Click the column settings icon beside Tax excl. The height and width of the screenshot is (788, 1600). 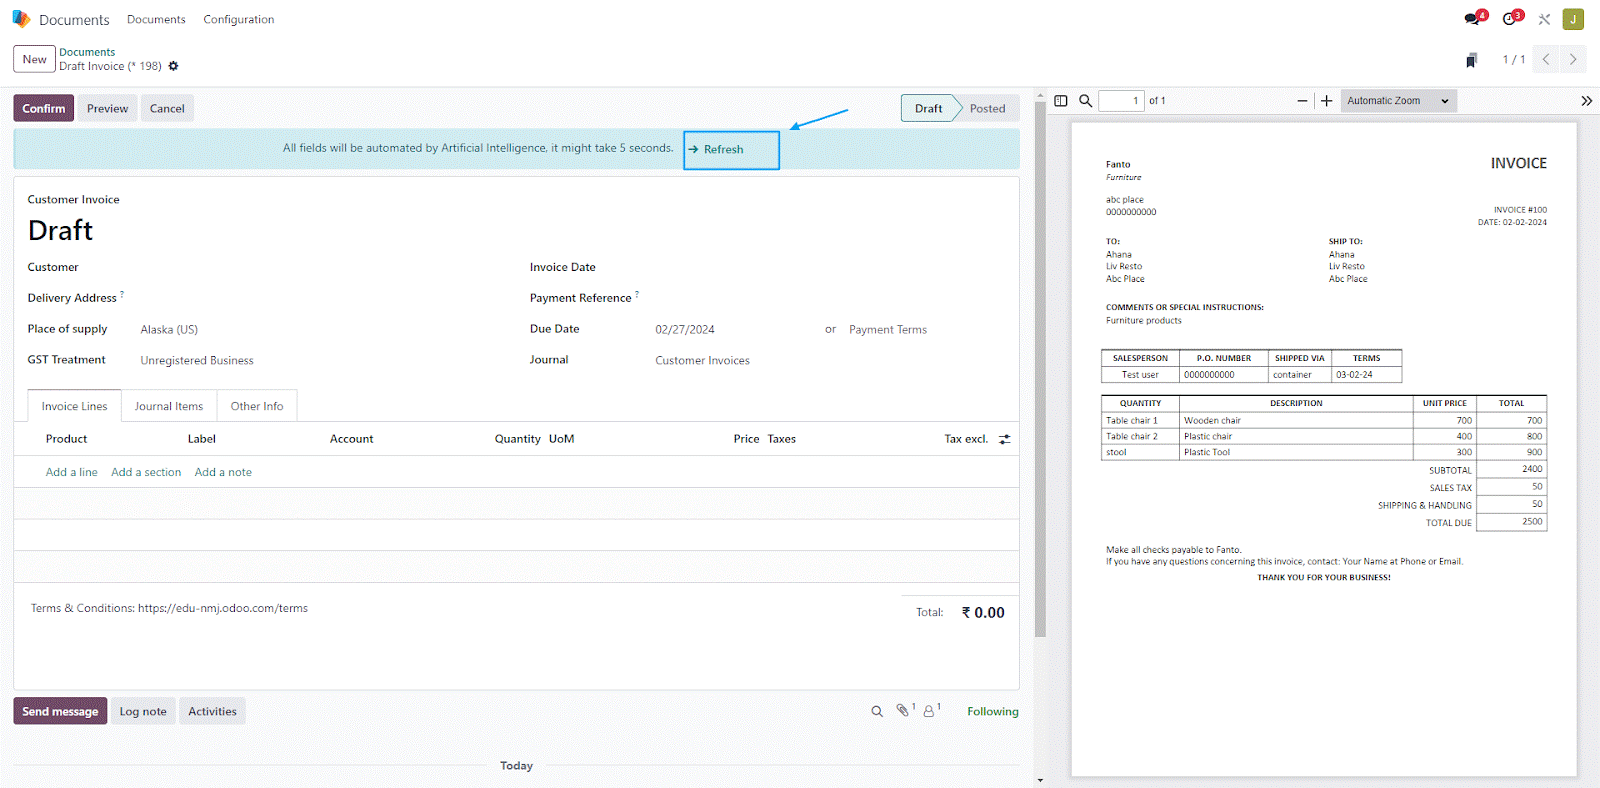pos(1005,439)
